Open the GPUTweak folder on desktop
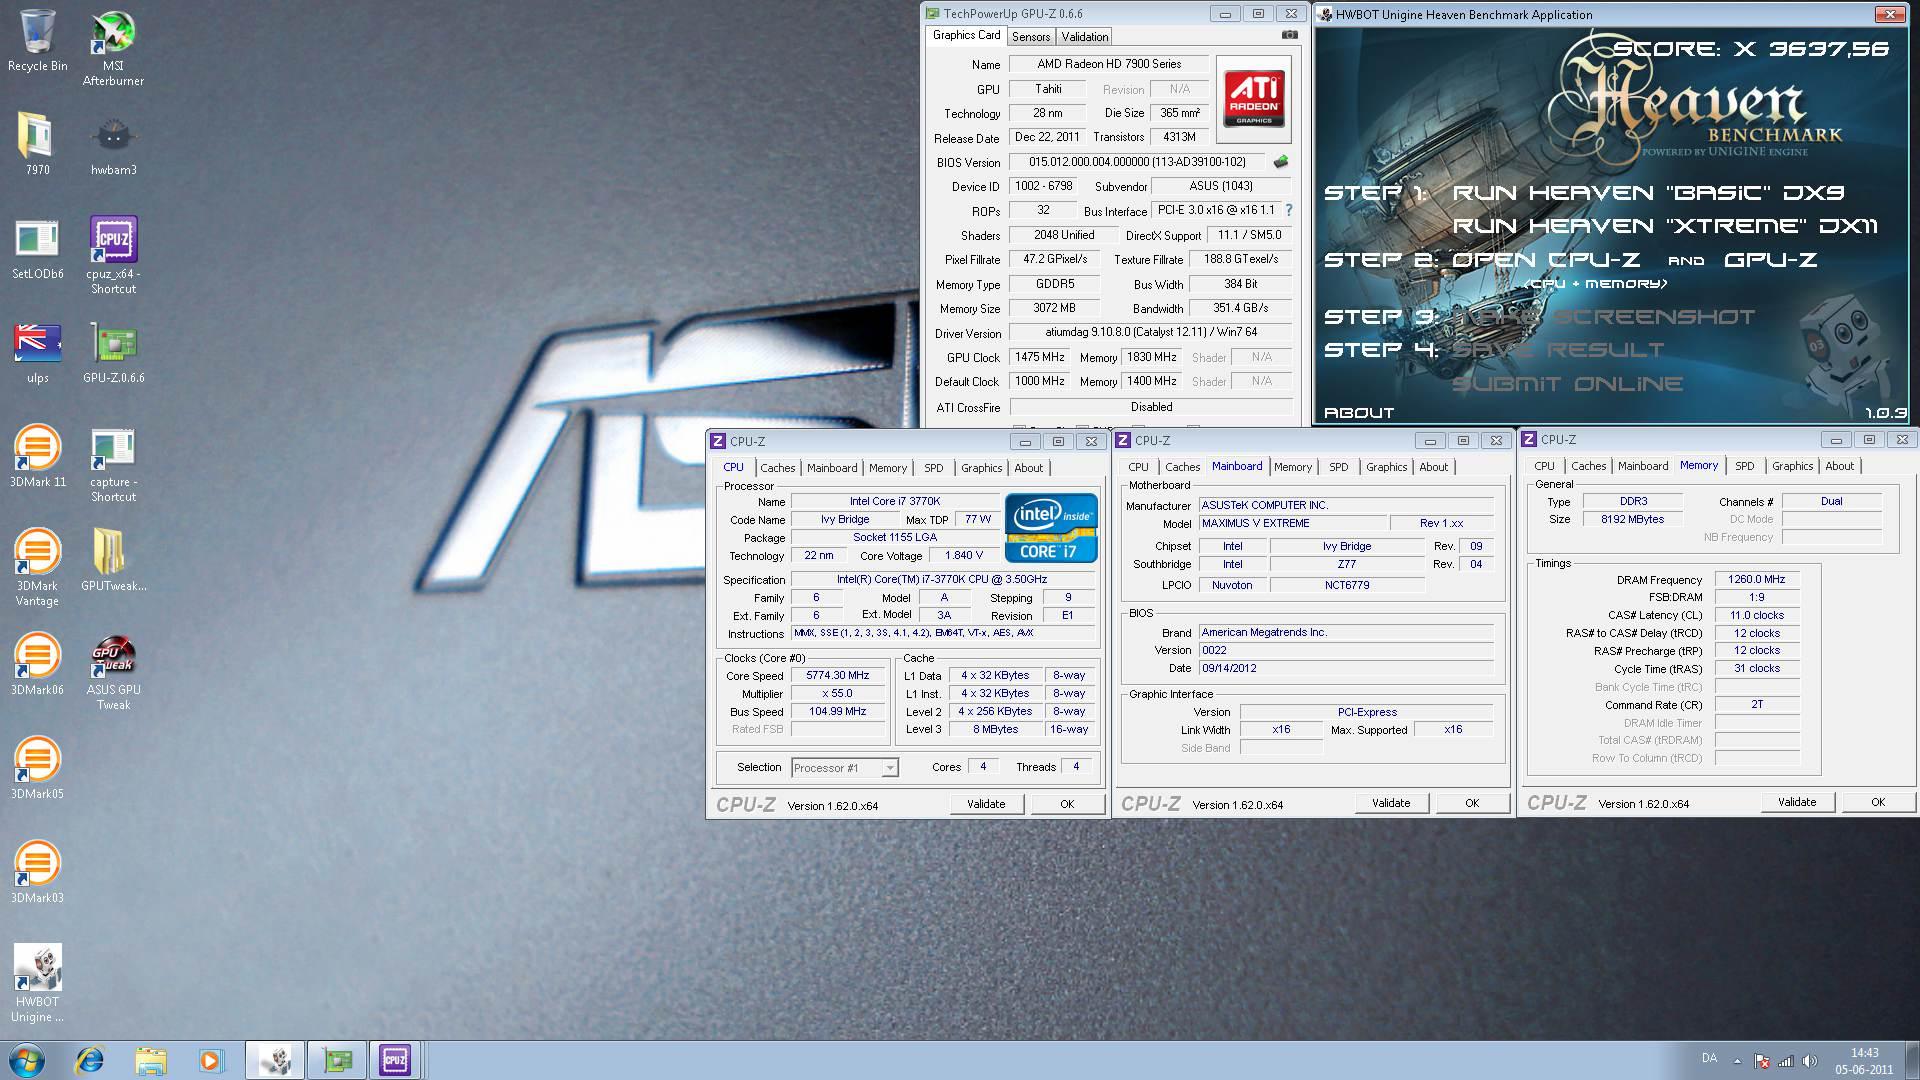Screen dimensions: 1920x1080 [113, 561]
